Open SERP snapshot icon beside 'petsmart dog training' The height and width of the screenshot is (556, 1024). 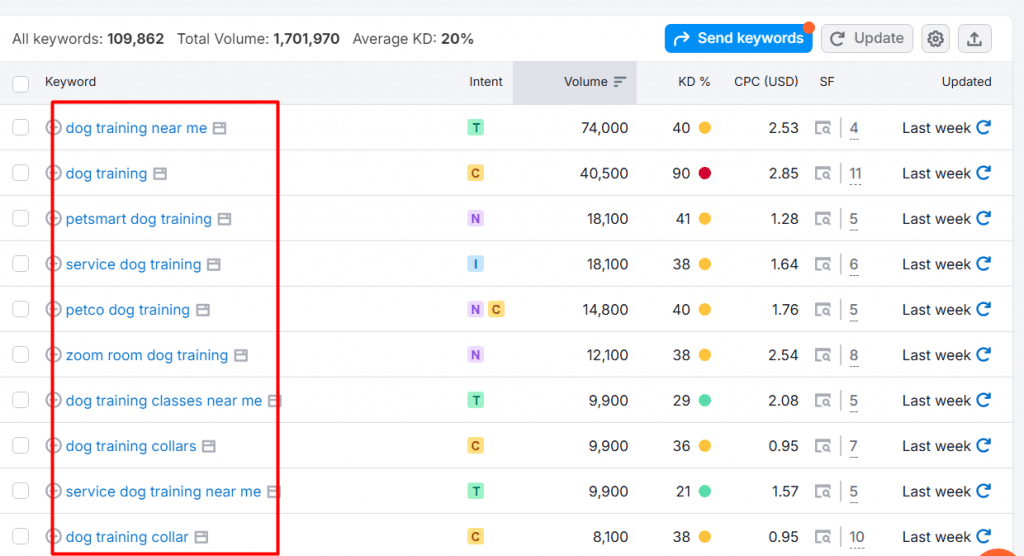pos(225,219)
